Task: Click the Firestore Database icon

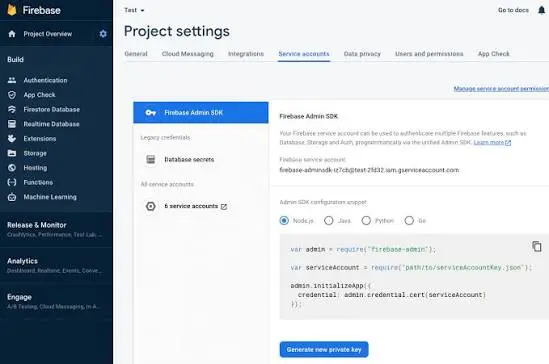Action: point(12,110)
